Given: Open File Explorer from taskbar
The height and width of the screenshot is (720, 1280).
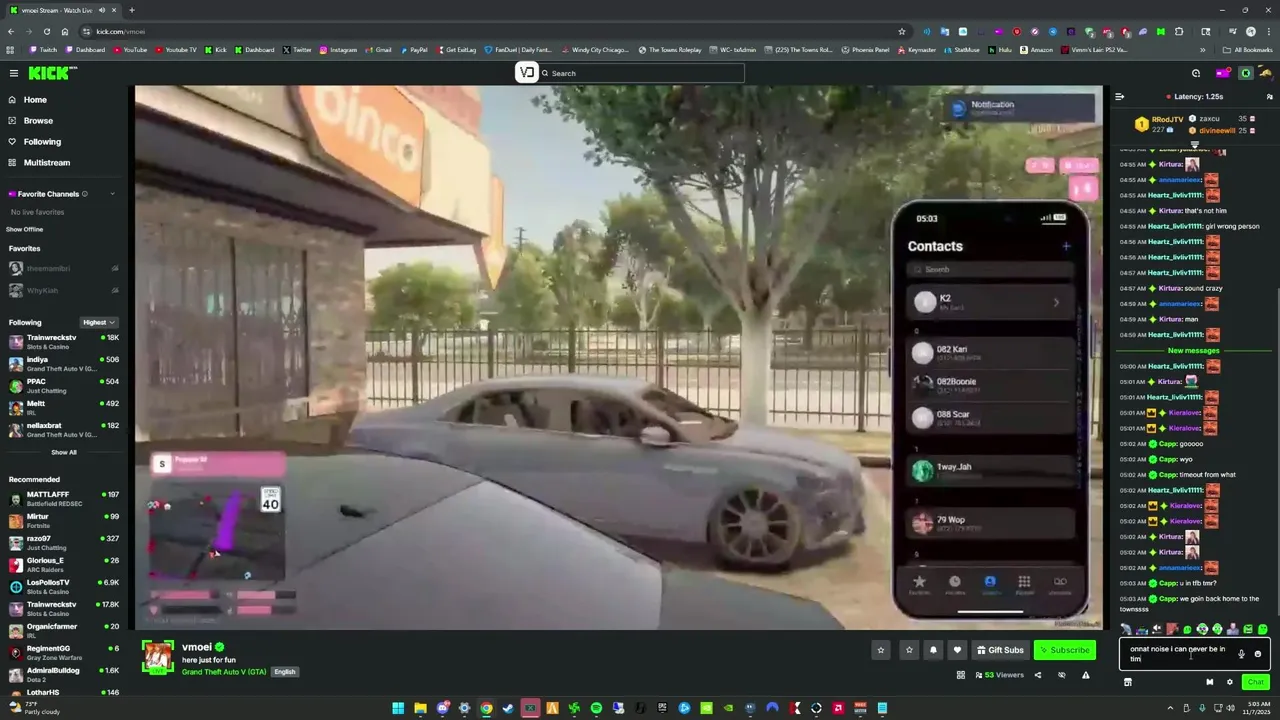Looking at the screenshot, I should click(420, 708).
